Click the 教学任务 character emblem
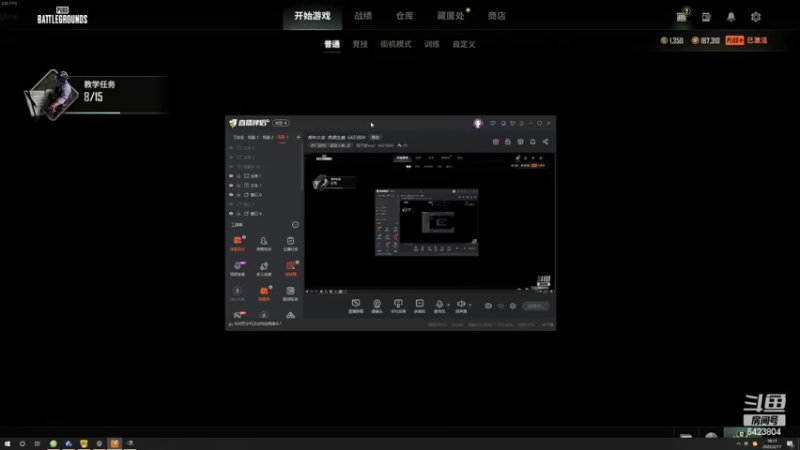 pos(51,95)
